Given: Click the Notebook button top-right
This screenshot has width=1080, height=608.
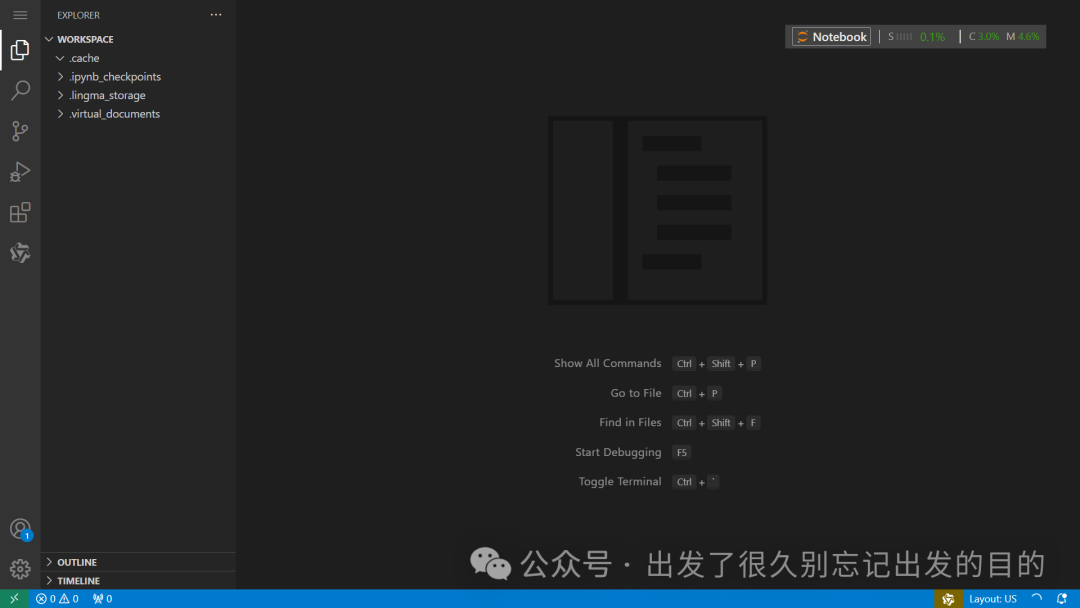Looking at the screenshot, I should (830, 36).
